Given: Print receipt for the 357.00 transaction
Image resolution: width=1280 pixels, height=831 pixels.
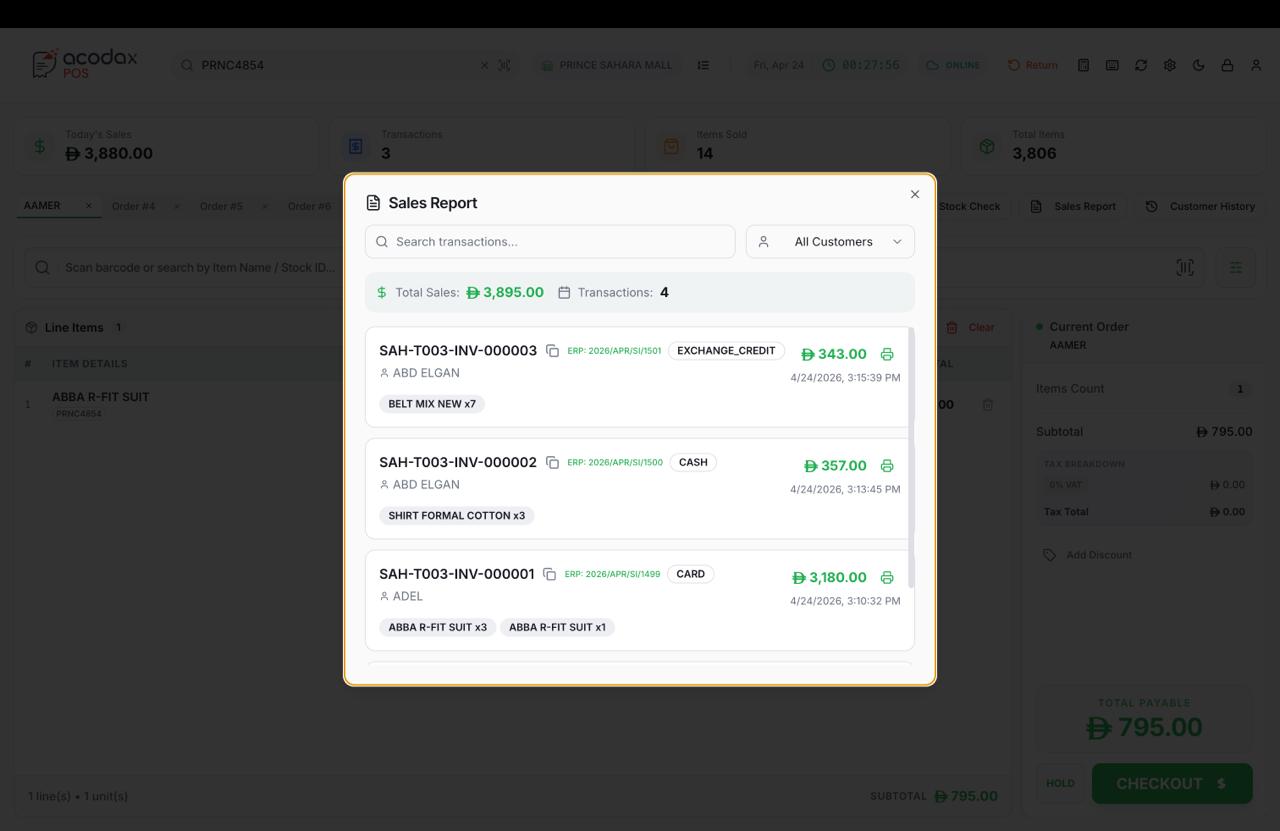Looking at the screenshot, I should coord(887,466).
